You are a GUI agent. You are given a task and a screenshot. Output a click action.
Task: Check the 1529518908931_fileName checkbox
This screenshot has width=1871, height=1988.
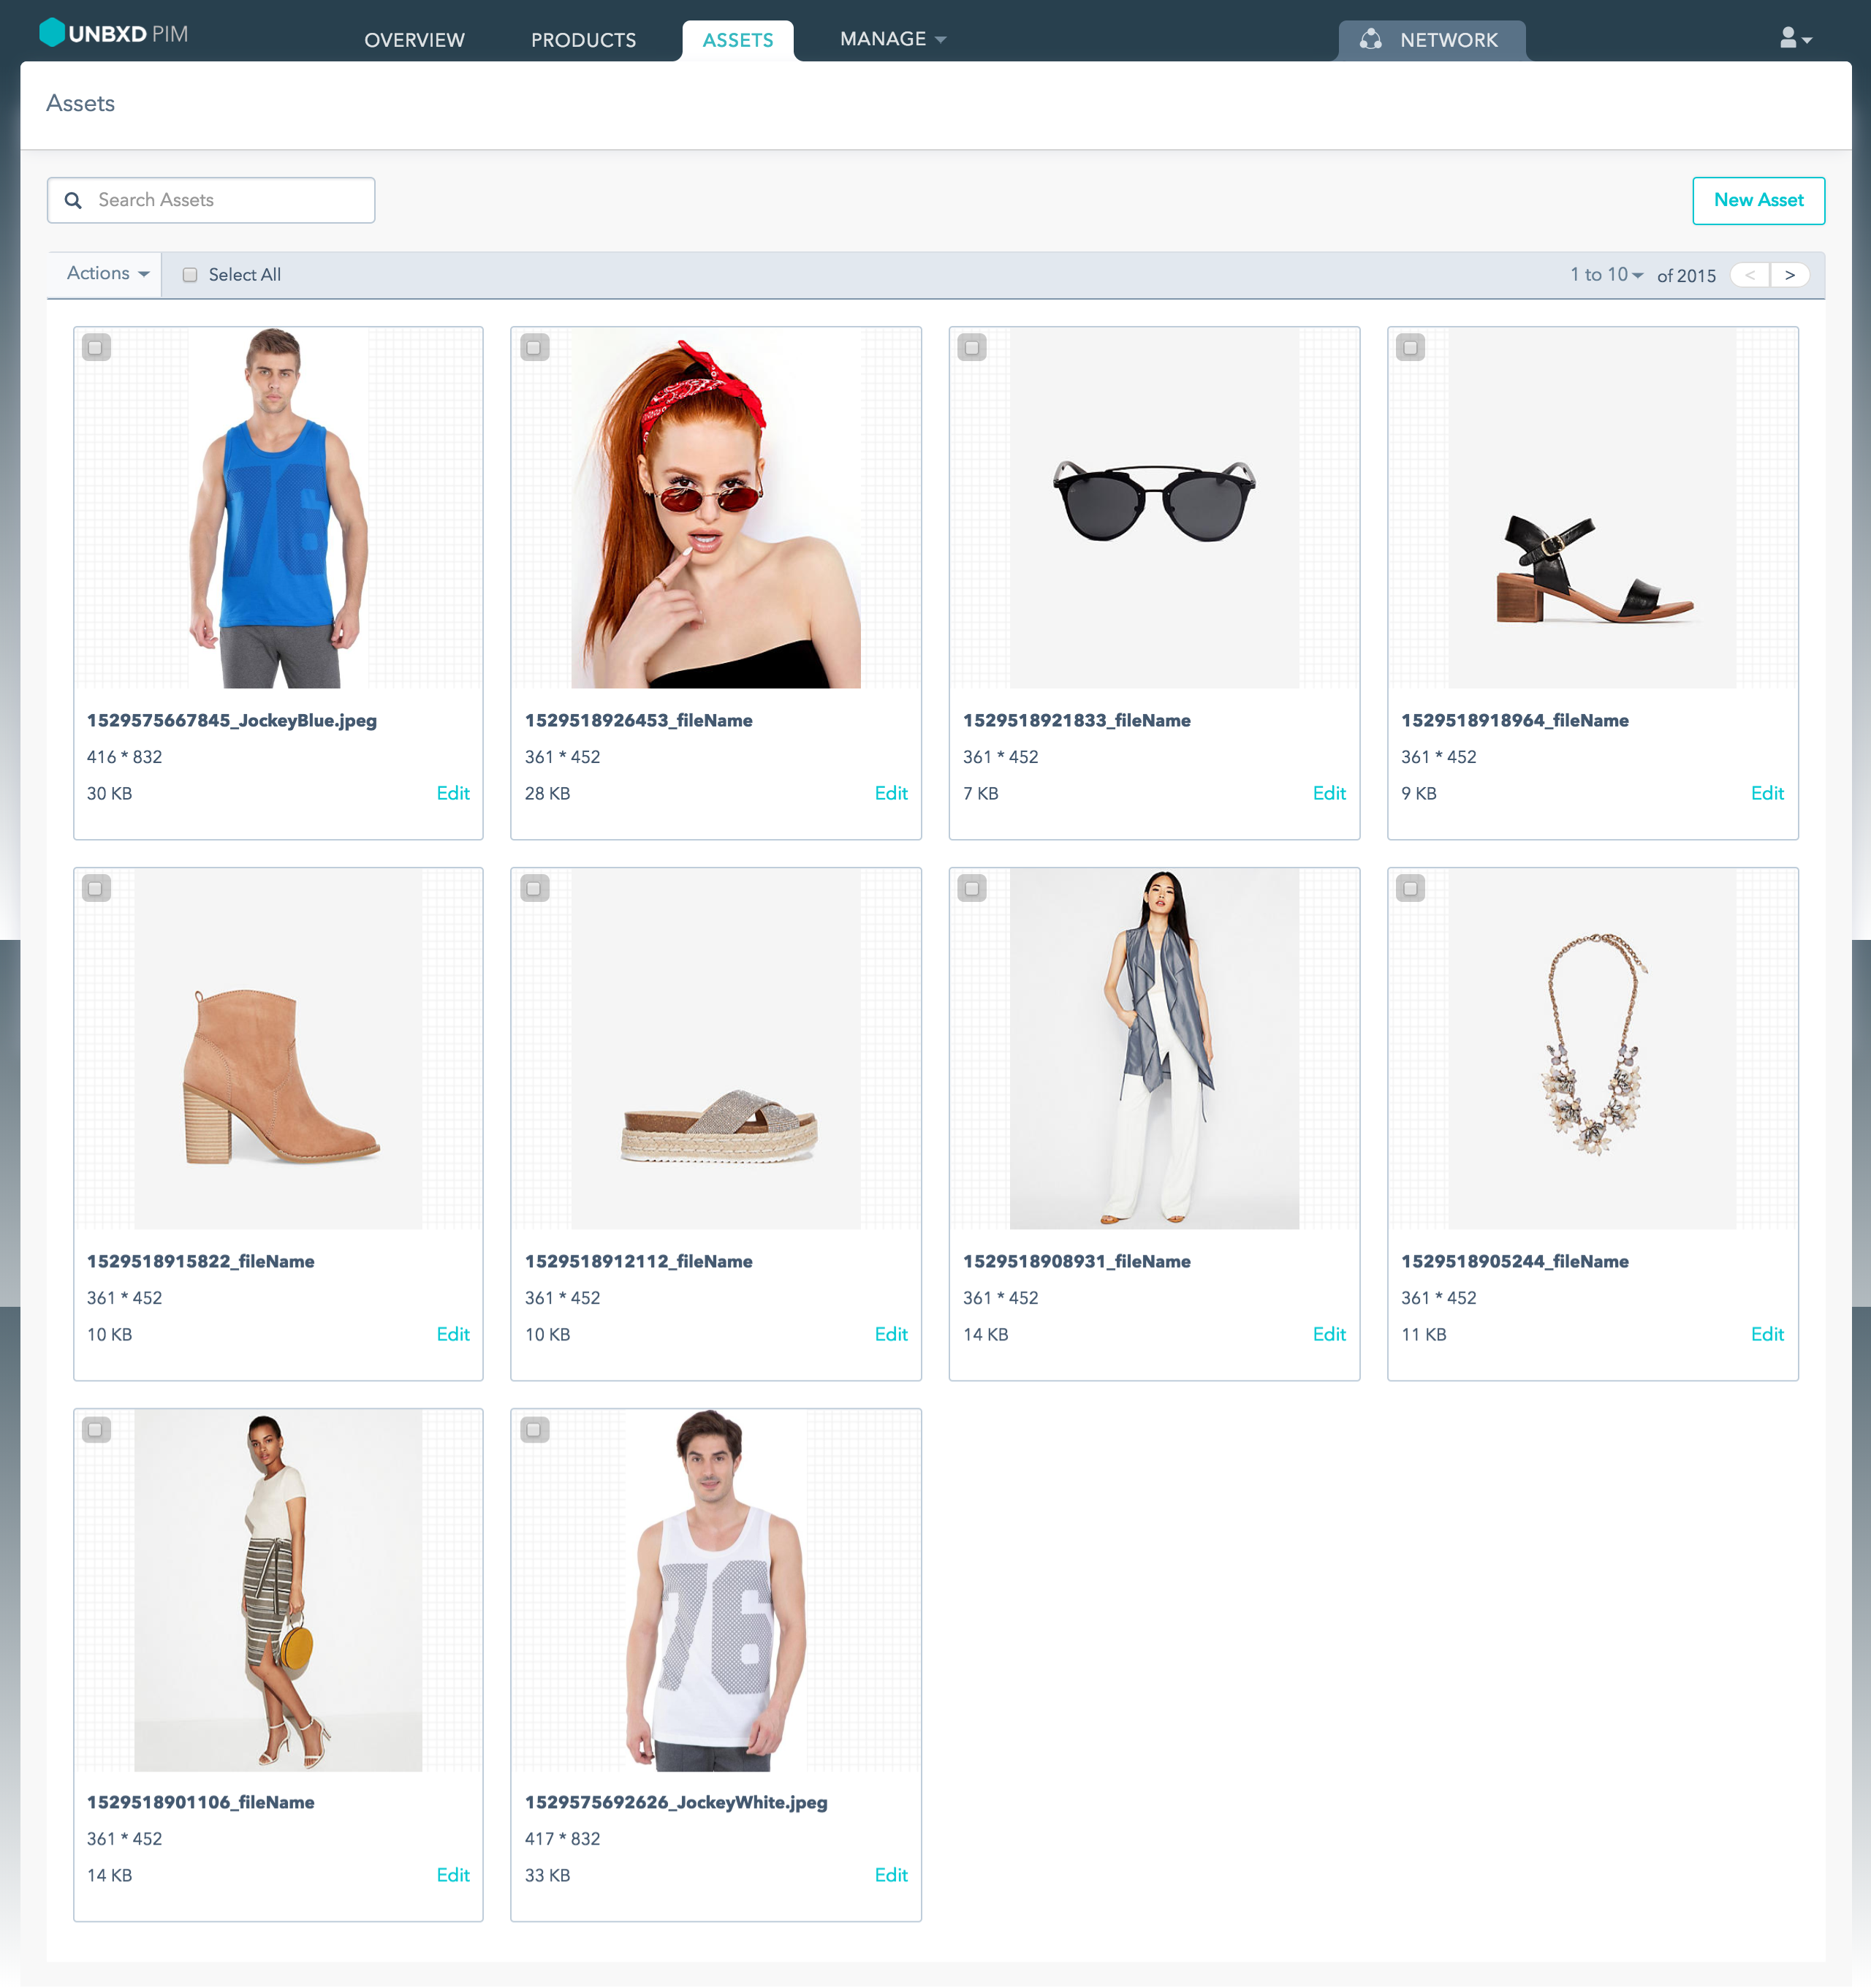point(972,888)
